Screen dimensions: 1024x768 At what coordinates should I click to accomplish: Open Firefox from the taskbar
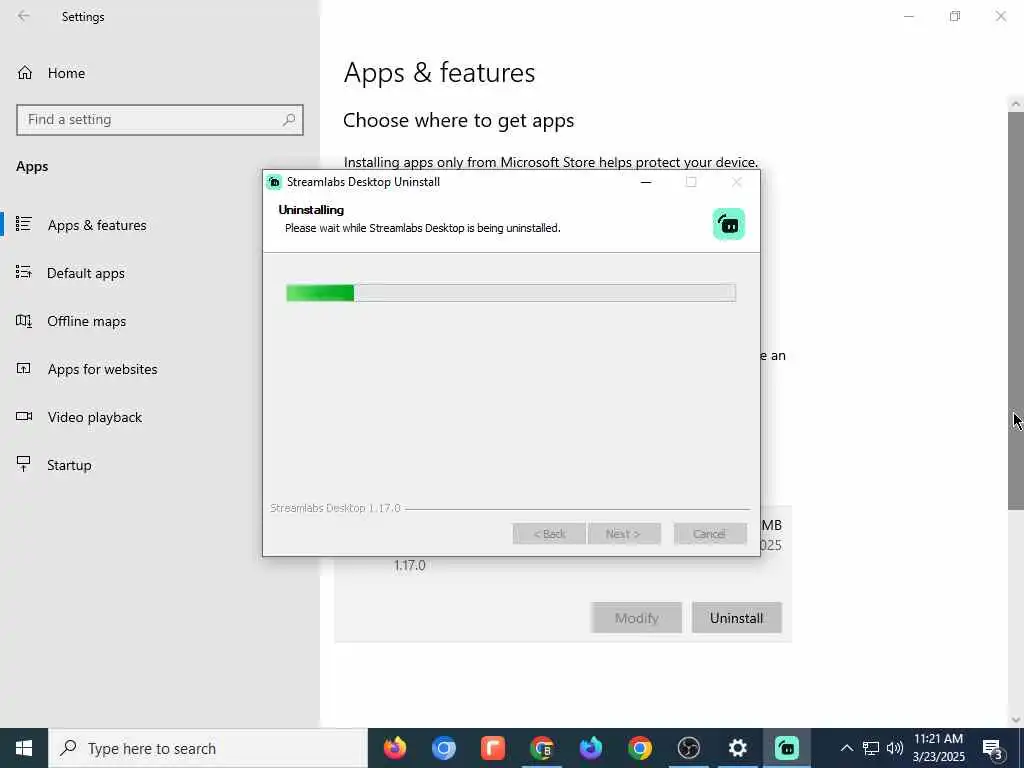(394, 748)
